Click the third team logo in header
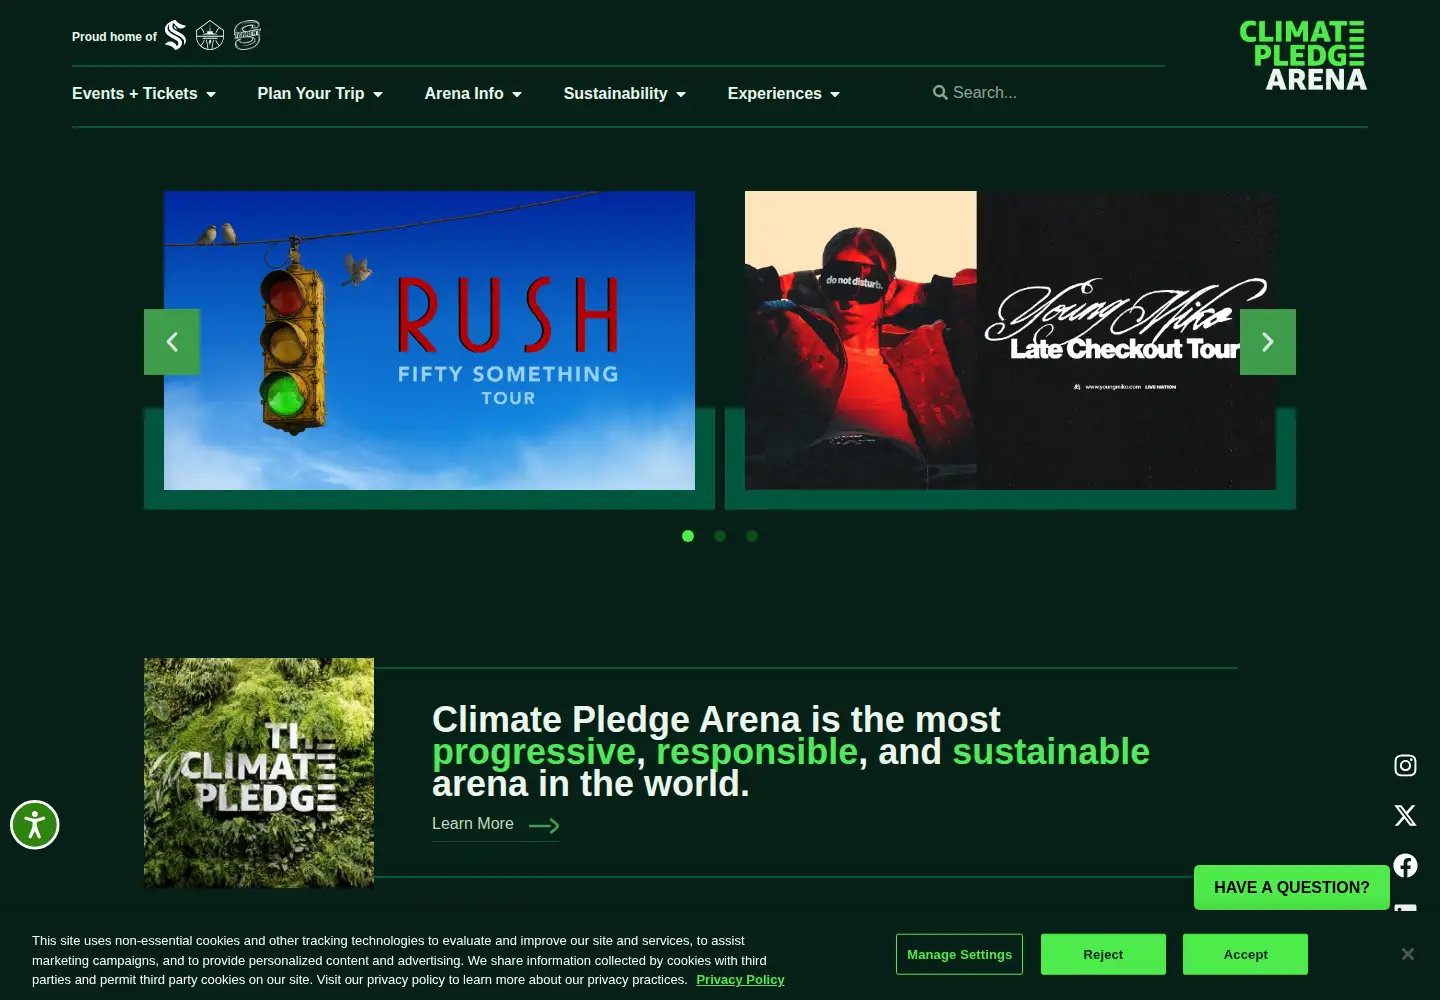 (x=247, y=36)
